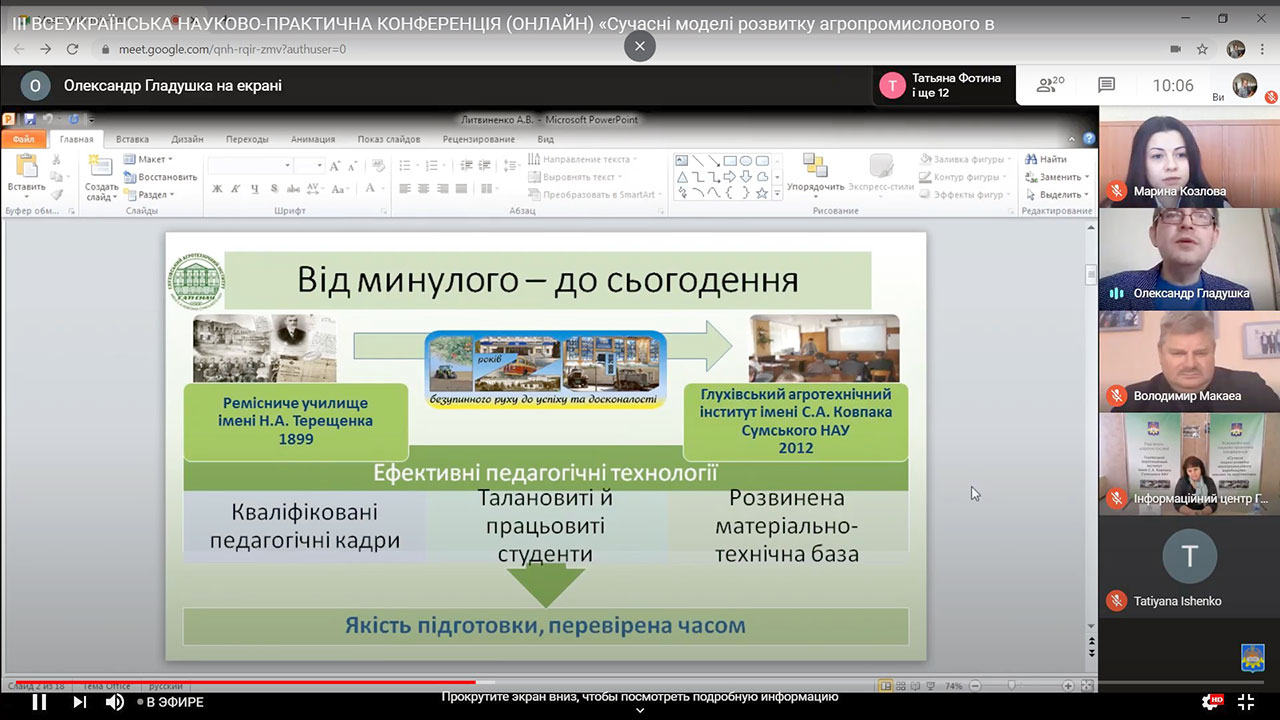The height and width of the screenshot is (720, 1280).
Task: Toggle italic (К) formatting
Action: (236, 189)
